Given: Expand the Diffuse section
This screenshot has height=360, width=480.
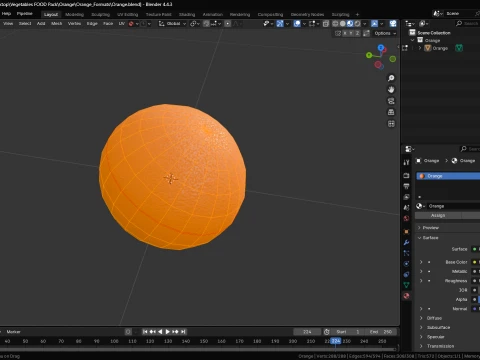Looking at the screenshot, I should coord(421,318).
